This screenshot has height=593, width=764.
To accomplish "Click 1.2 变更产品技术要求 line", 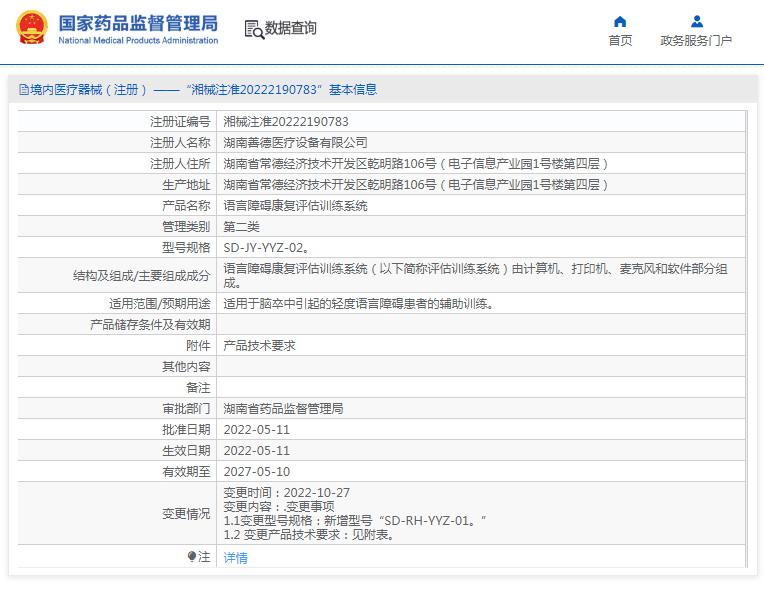I will click(x=309, y=535).
